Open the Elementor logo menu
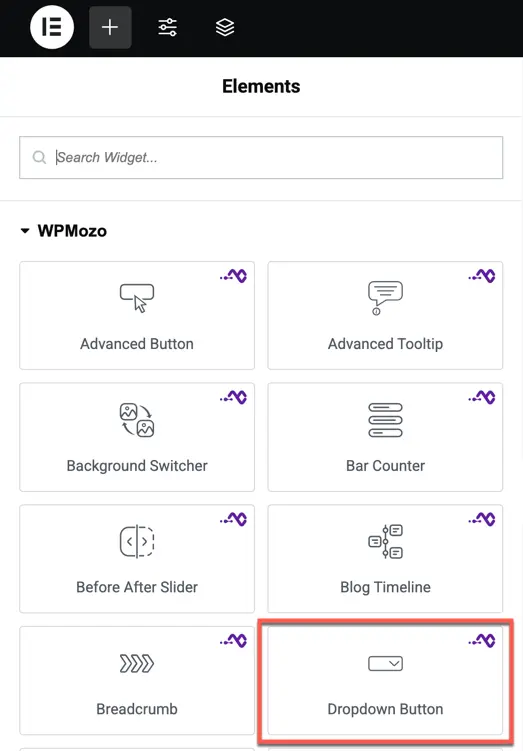 coord(52,27)
